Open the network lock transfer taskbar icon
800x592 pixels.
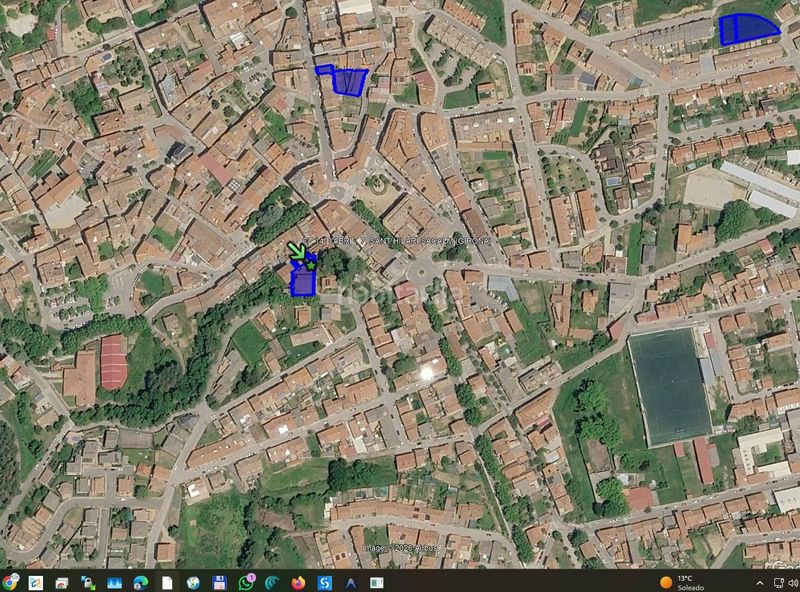tap(88, 582)
